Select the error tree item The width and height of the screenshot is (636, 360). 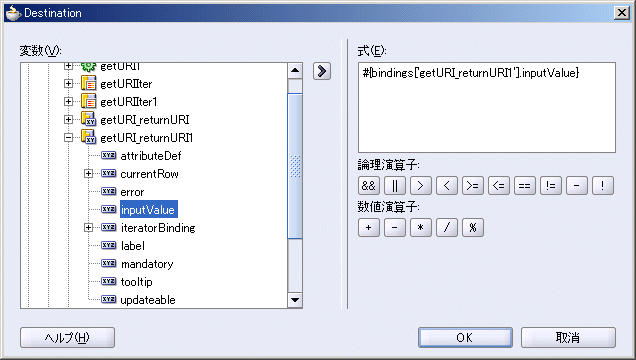point(132,192)
